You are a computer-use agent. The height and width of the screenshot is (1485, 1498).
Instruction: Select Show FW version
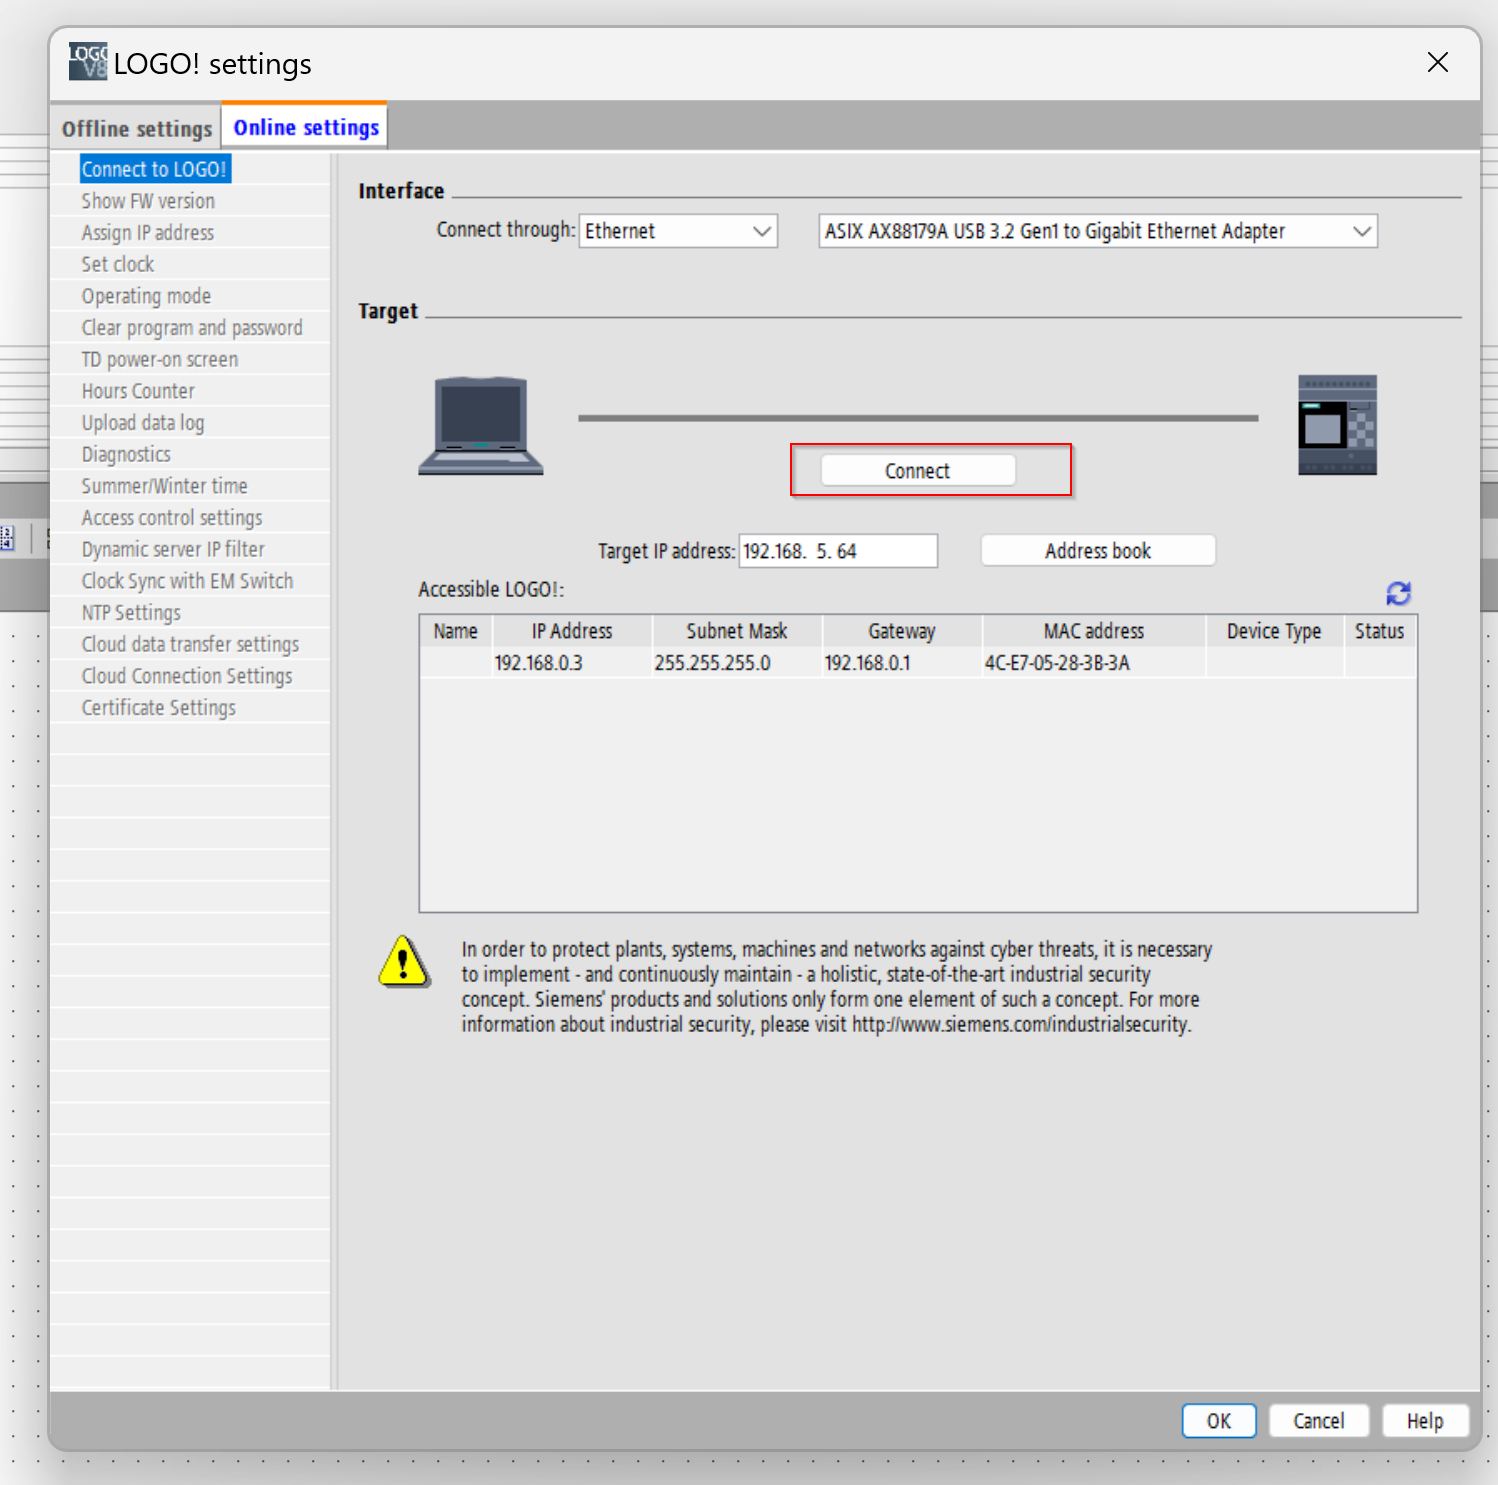coord(148,201)
